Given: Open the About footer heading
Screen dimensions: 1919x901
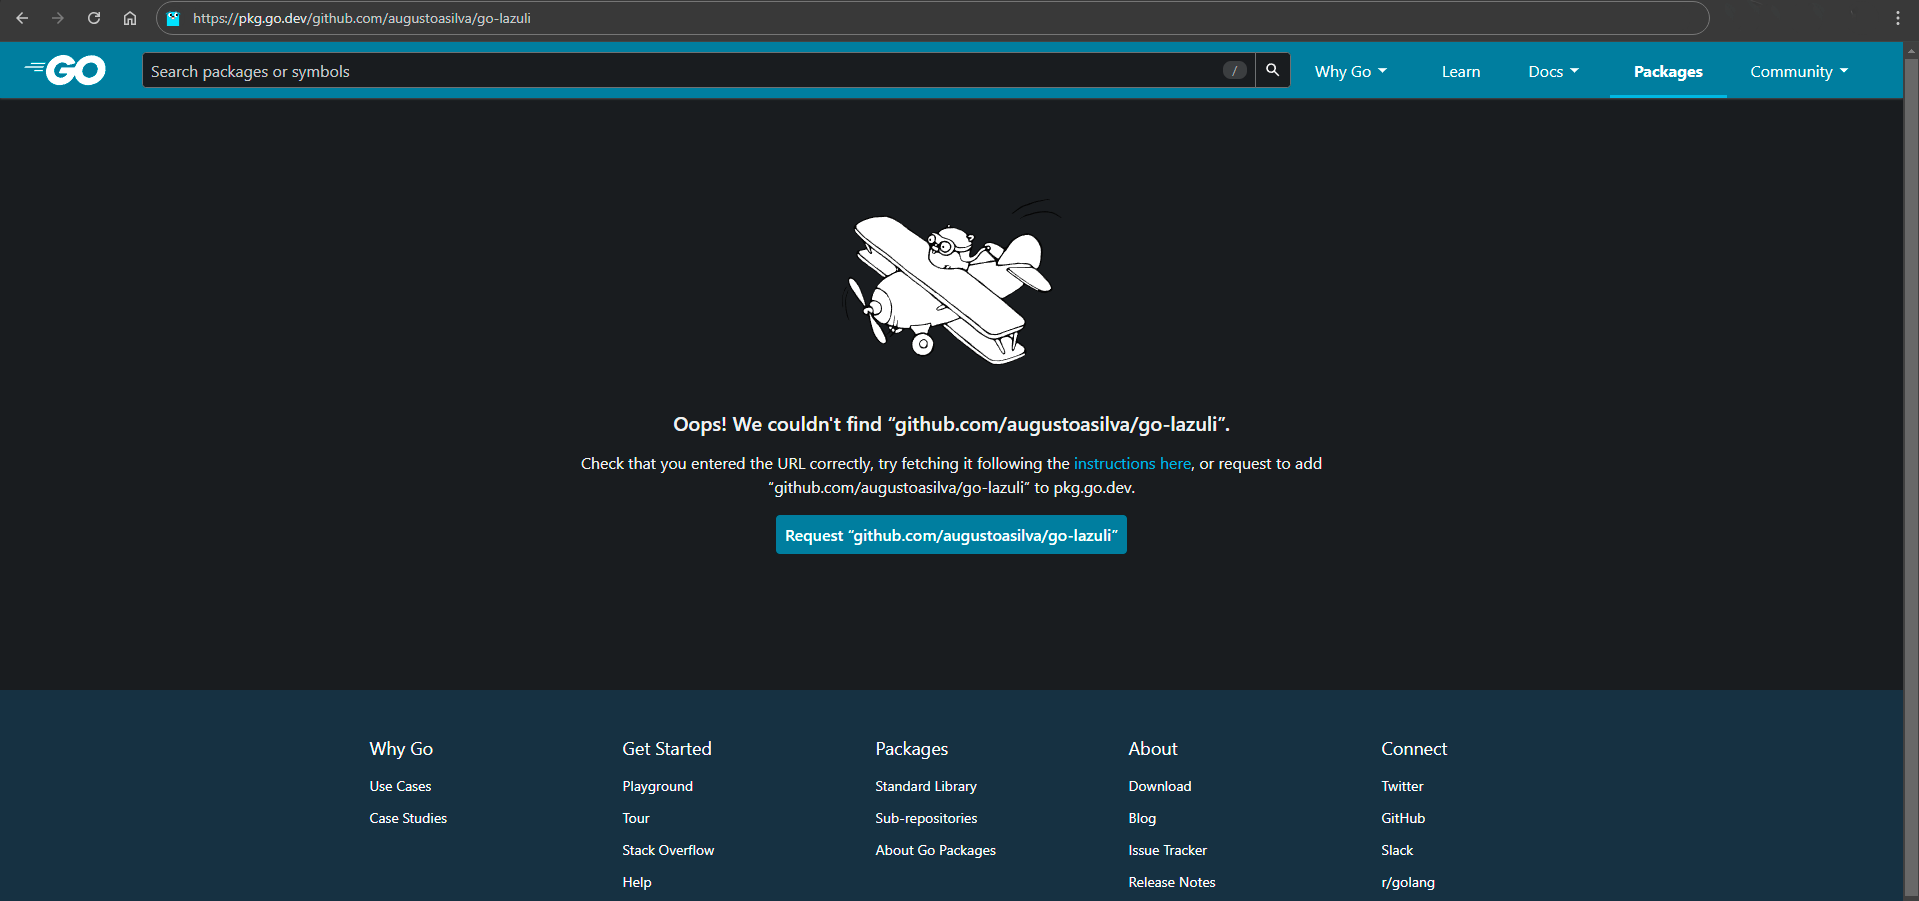Looking at the screenshot, I should click(1153, 749).
